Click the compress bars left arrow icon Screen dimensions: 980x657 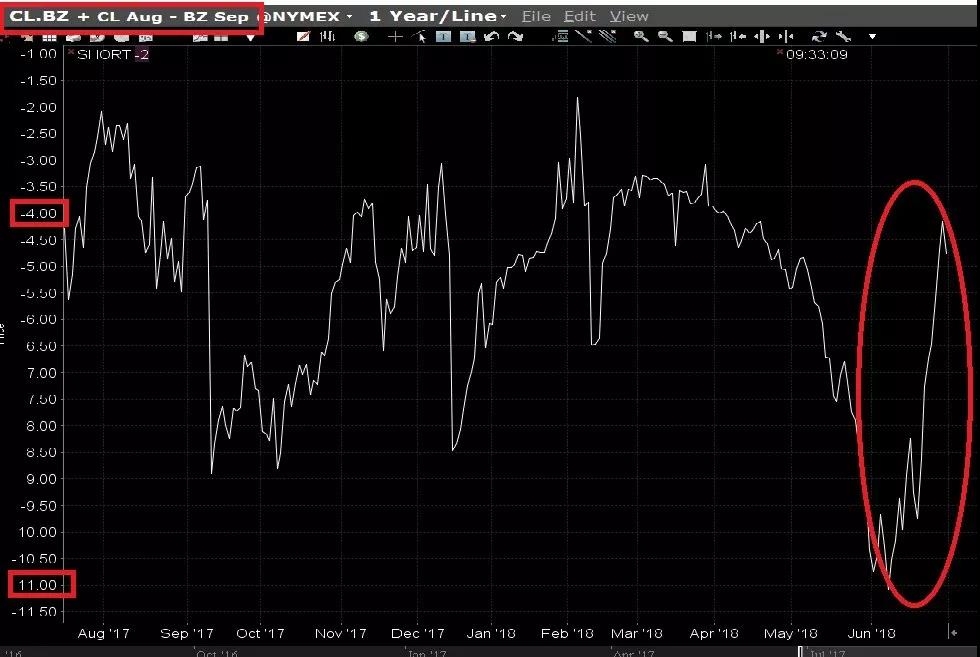[x=738, y=36]
